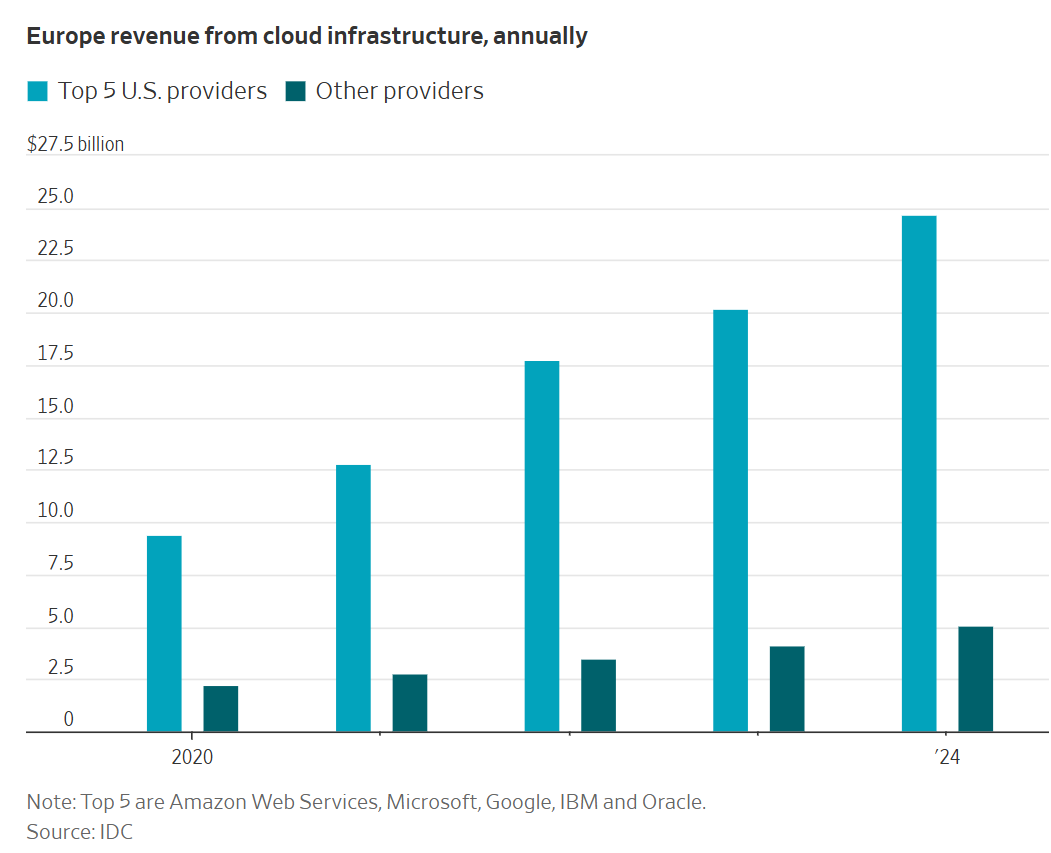Click the ''24' x-axis label
1051x853 pixels.
pyautogui.click(x=947, y=758)
